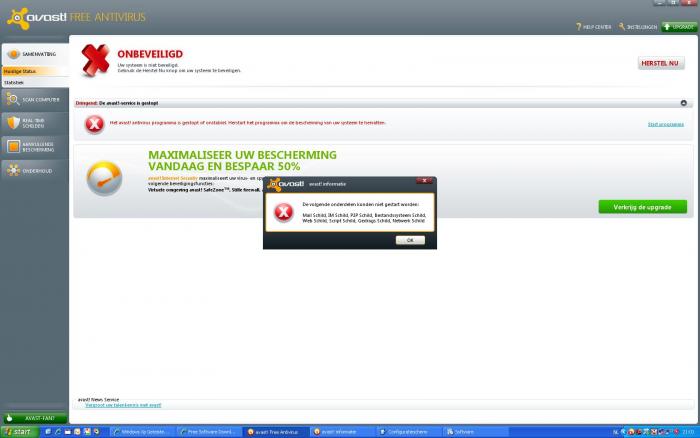Click the NL language indicator in tray

[x=616, y=432]
